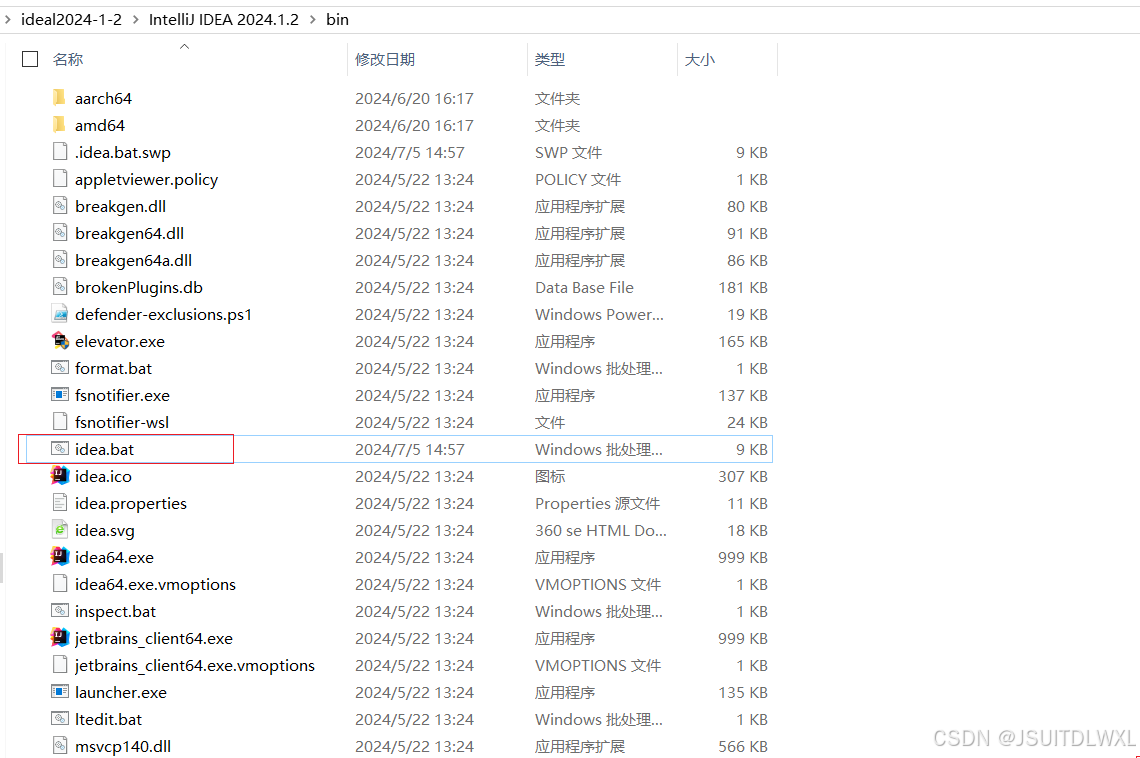Navigate to ideal2024-1-2 in the breadcrumb
Viewport: 1140px width, 758px height.
[71, 20]
